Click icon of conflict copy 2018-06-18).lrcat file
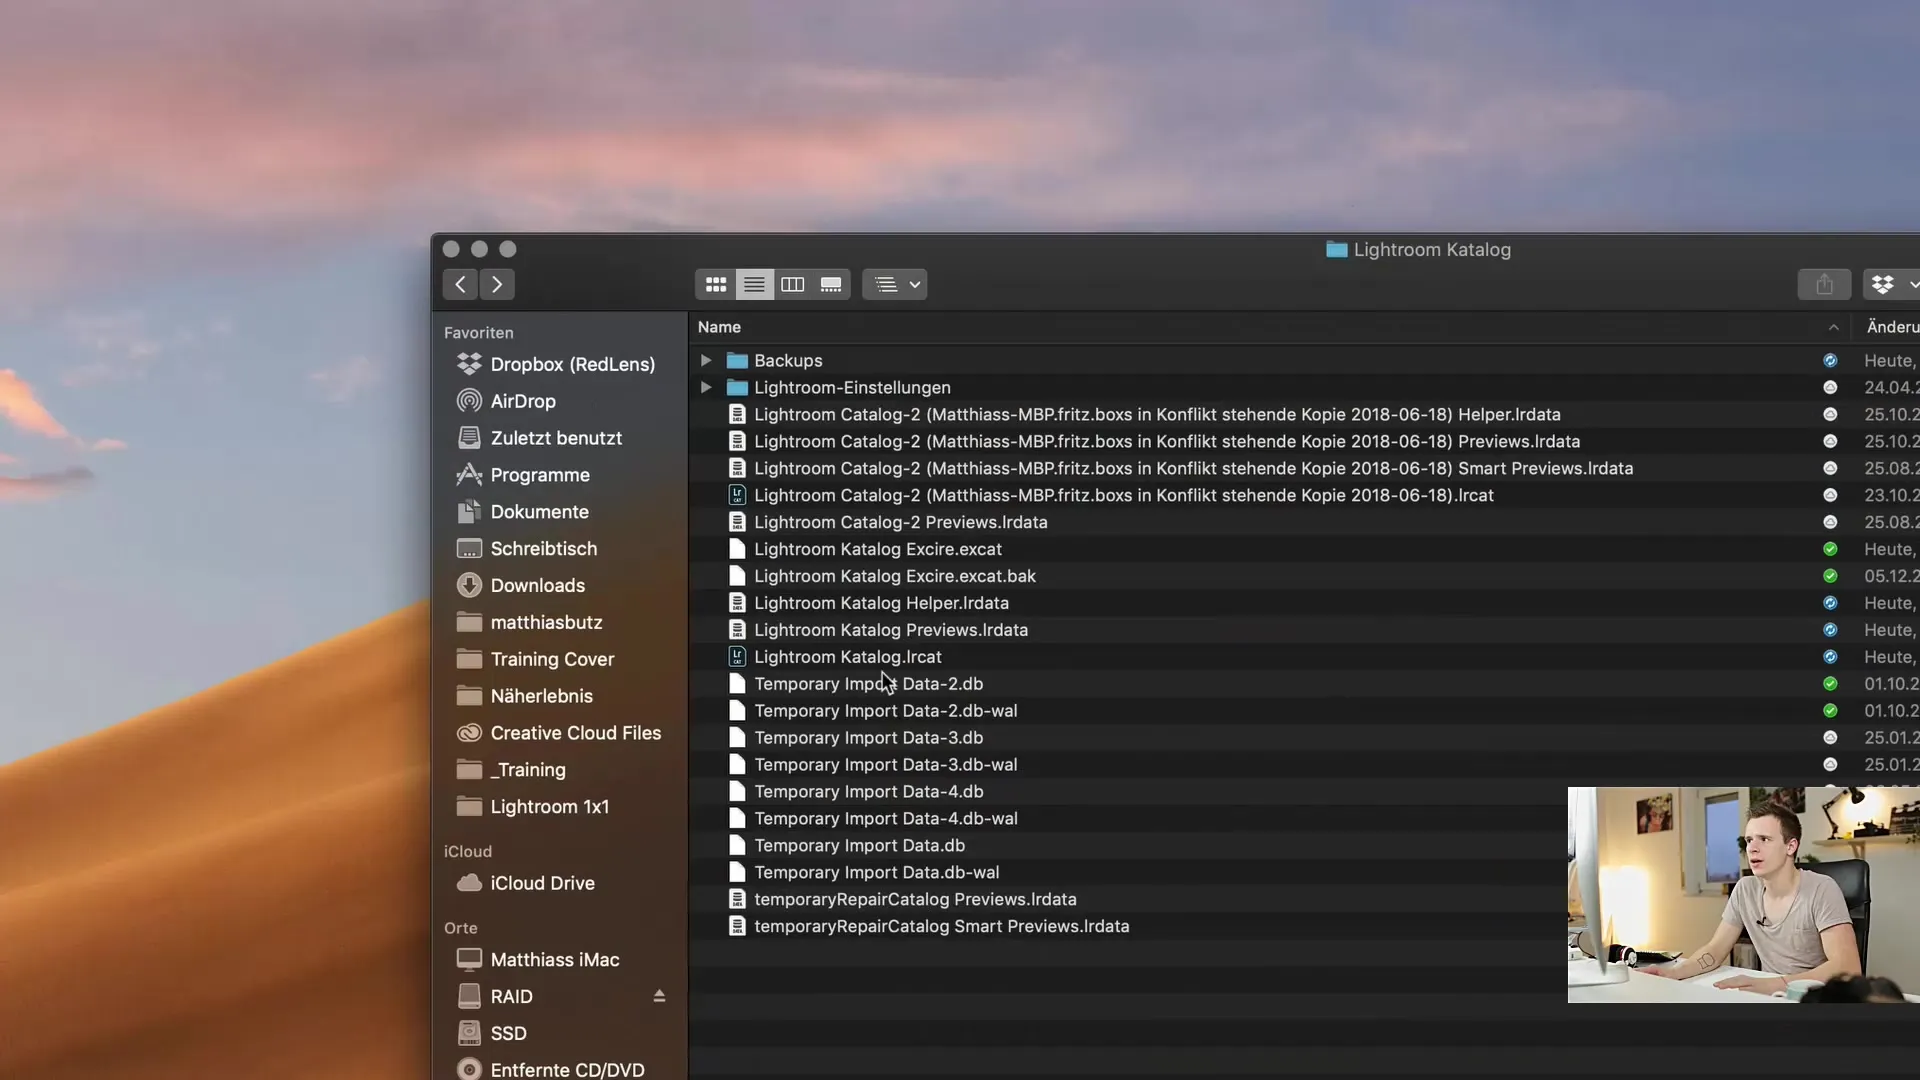The width and height of the screenshot is (1920, 1080). [x=737, y=495]
